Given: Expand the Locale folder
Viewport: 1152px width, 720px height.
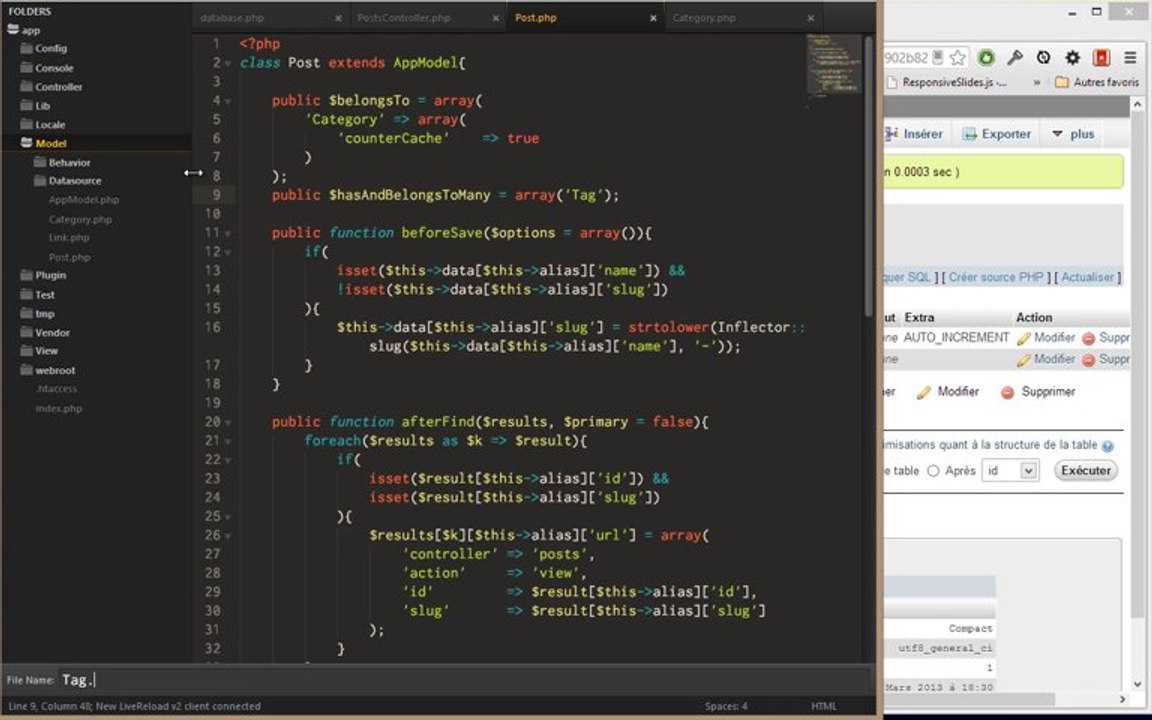Looking at the screenshot, I should pos(43,124).
